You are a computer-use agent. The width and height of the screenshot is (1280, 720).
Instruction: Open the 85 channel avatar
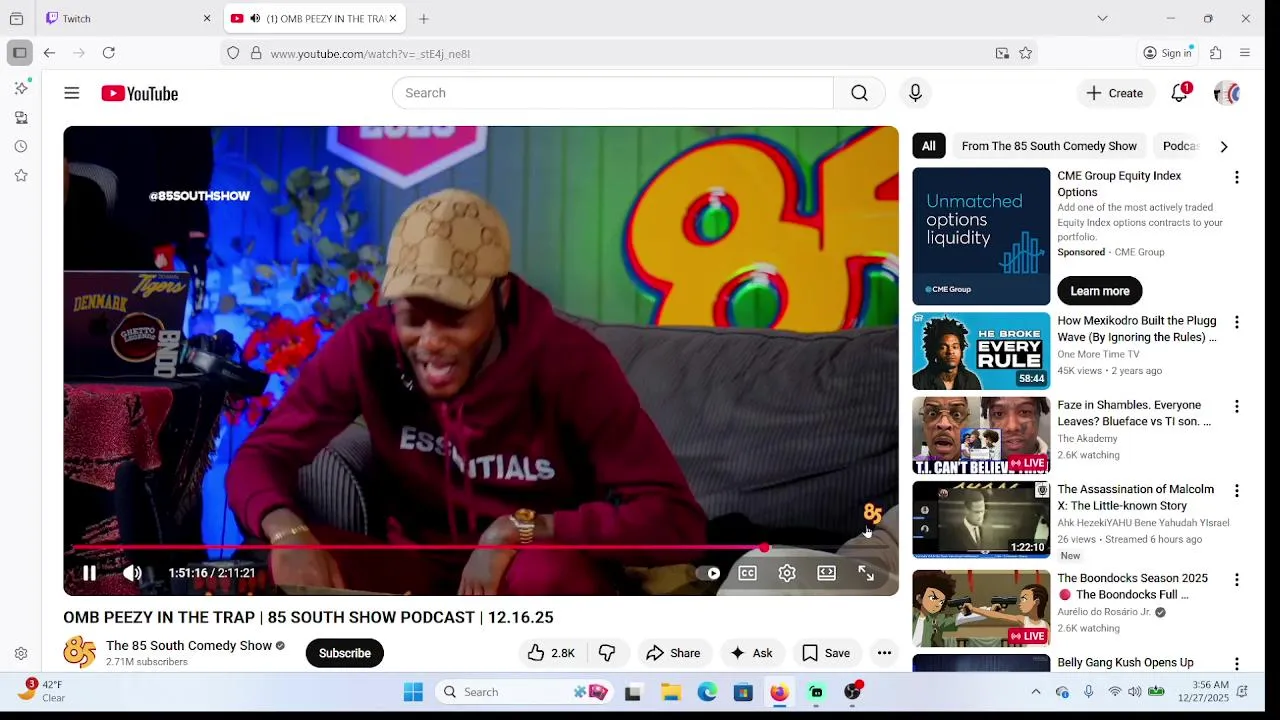point(80,653)
